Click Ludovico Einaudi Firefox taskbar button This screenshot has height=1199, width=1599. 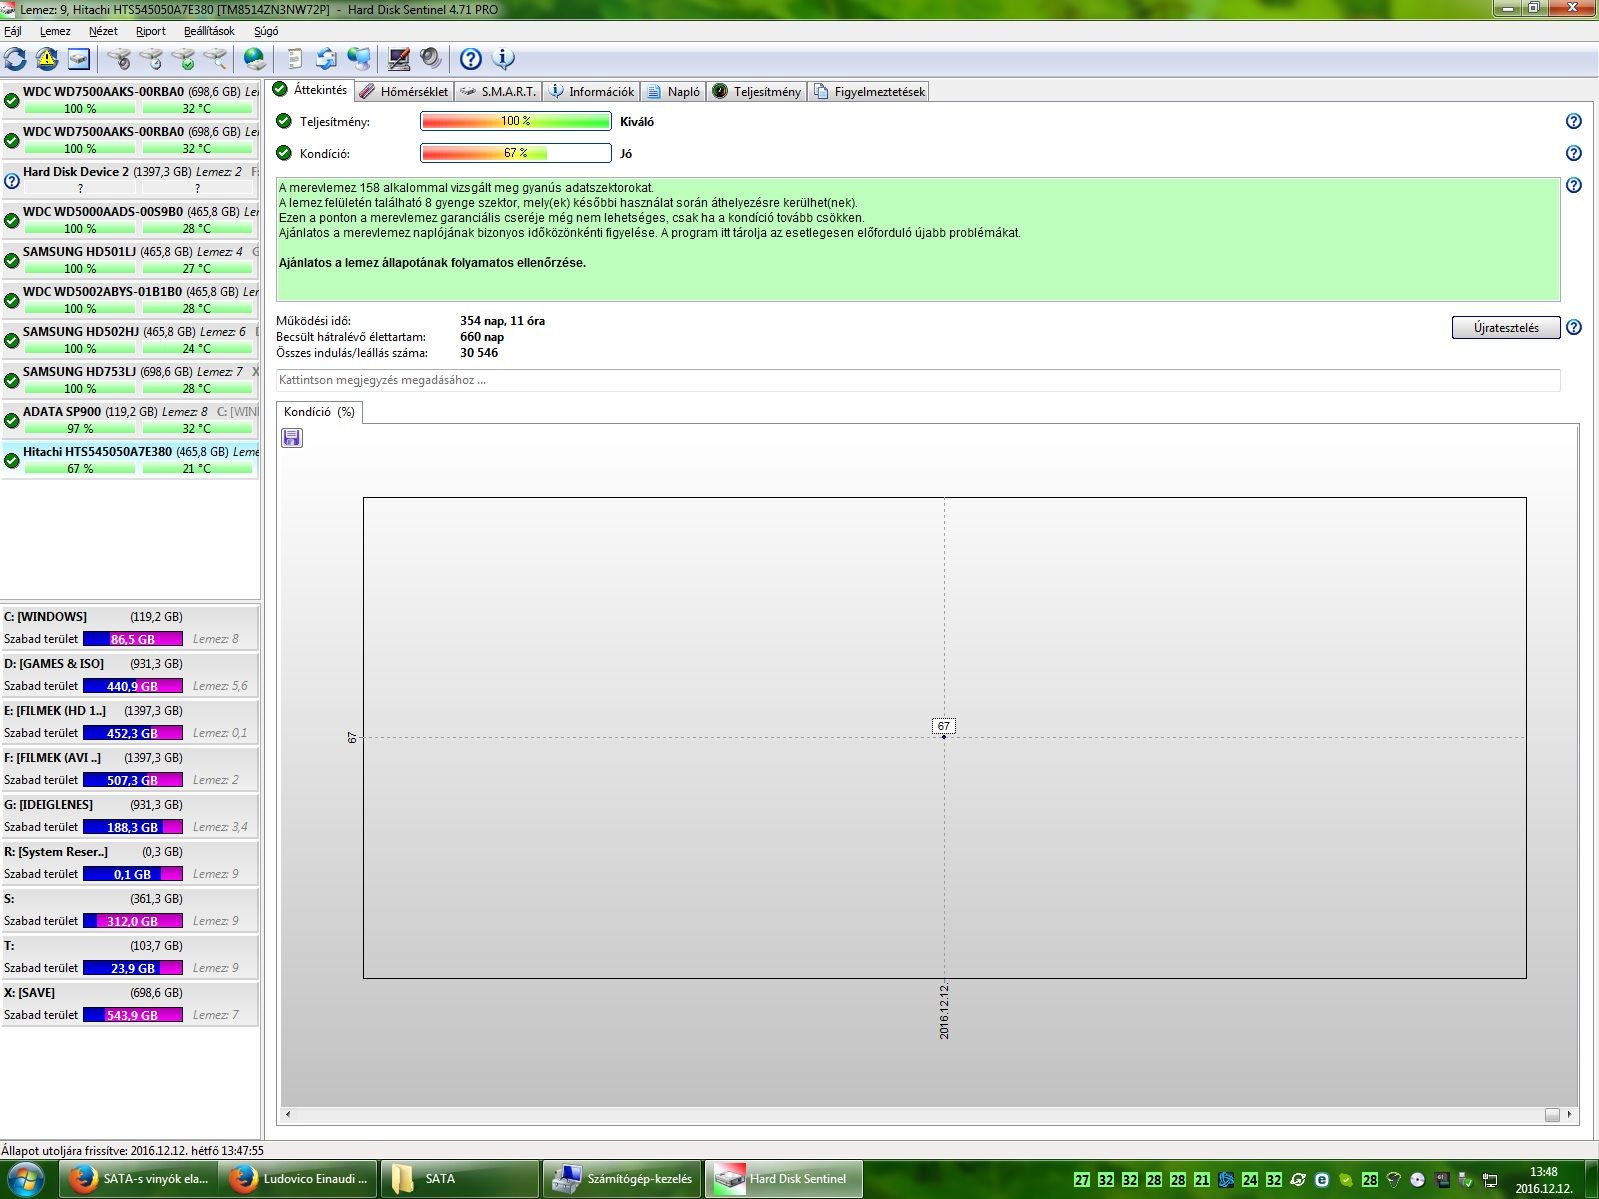click(298, 1179)
